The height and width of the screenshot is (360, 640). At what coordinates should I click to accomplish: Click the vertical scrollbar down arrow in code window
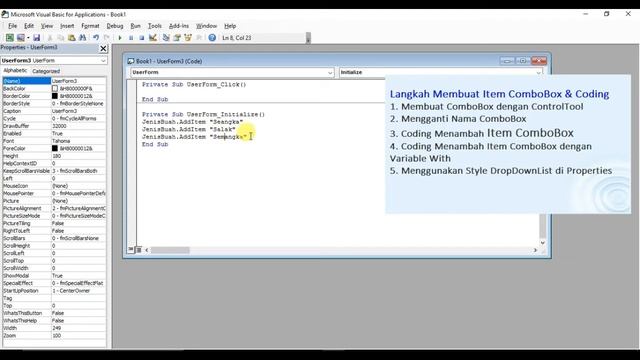(x=542, y=242)
